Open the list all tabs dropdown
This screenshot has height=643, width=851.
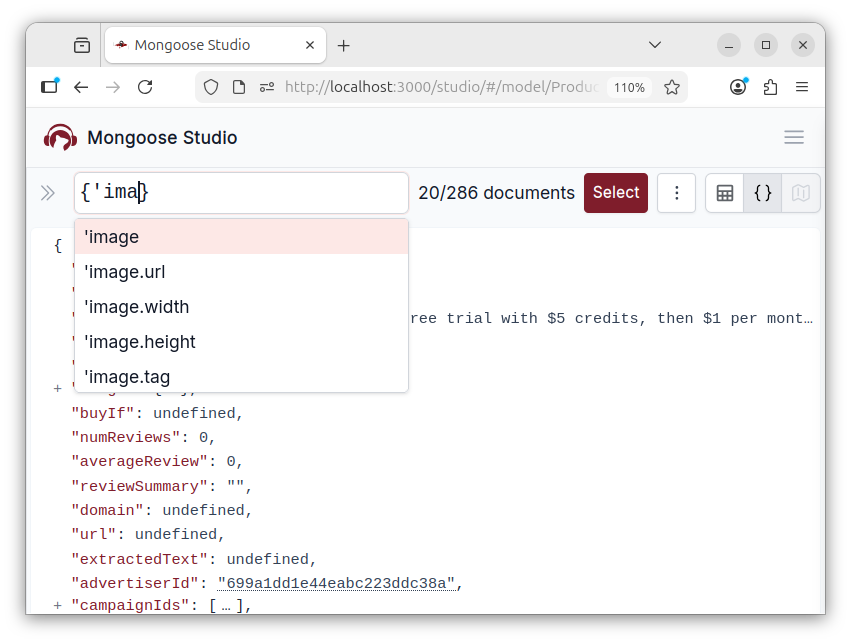[x=655, y=45]
